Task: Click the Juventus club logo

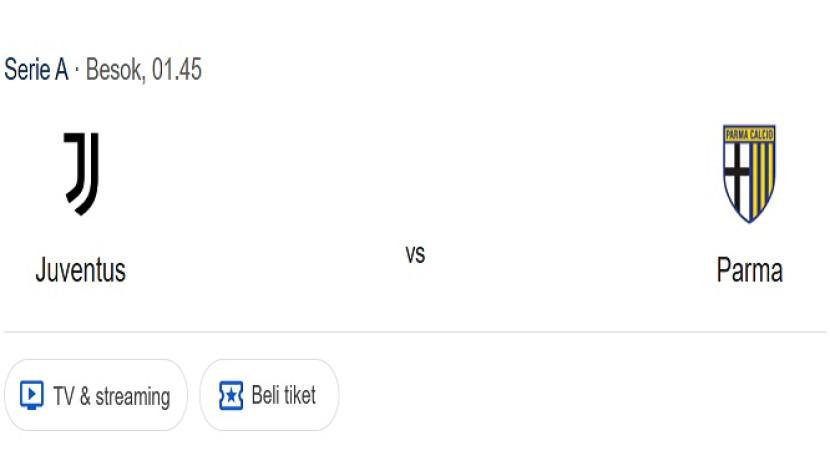Action: pyautogui.click(x=81, y=174)
